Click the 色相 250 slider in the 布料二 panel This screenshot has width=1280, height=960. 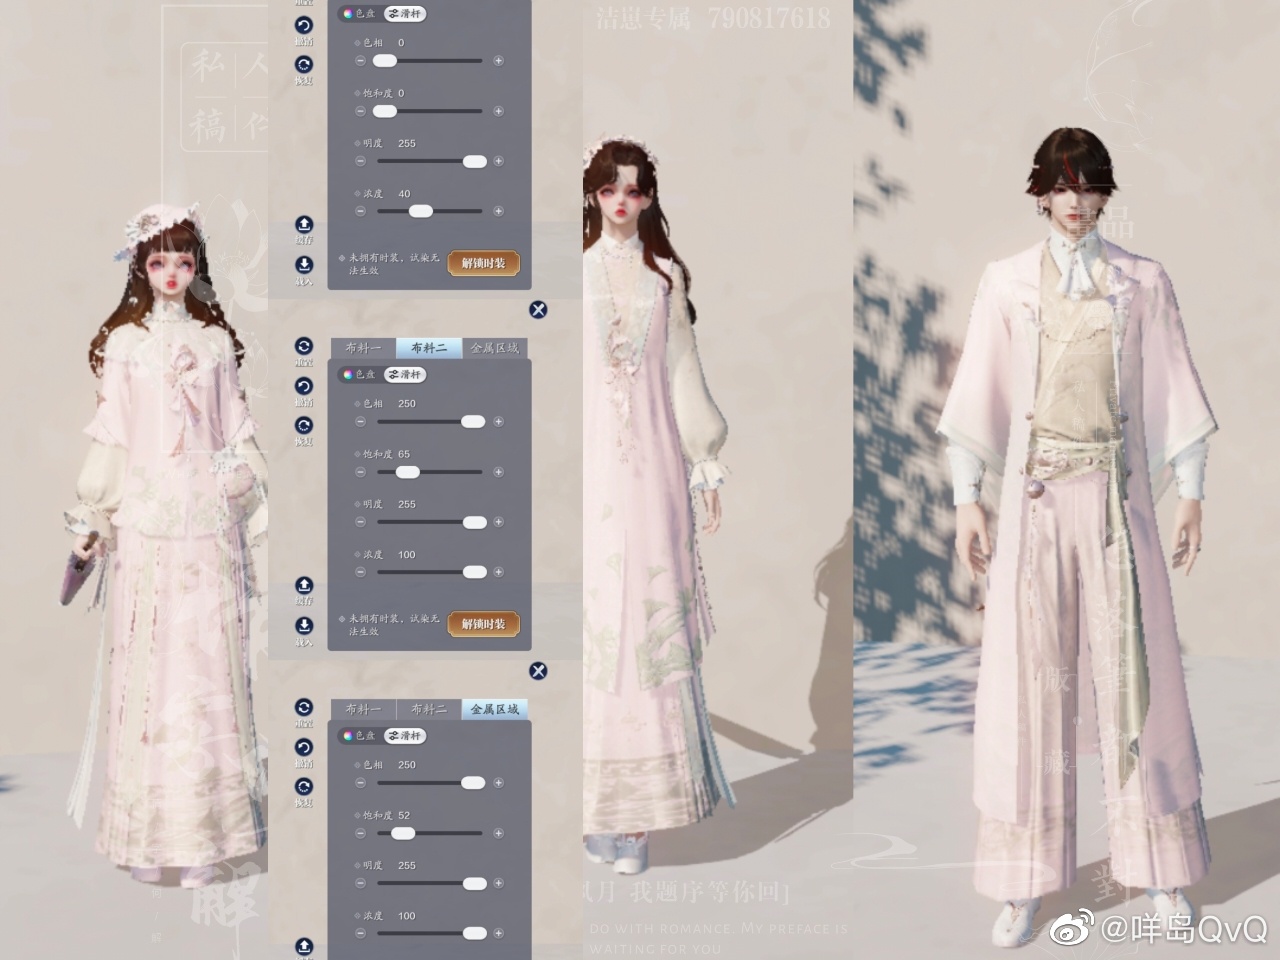[429, 422]
